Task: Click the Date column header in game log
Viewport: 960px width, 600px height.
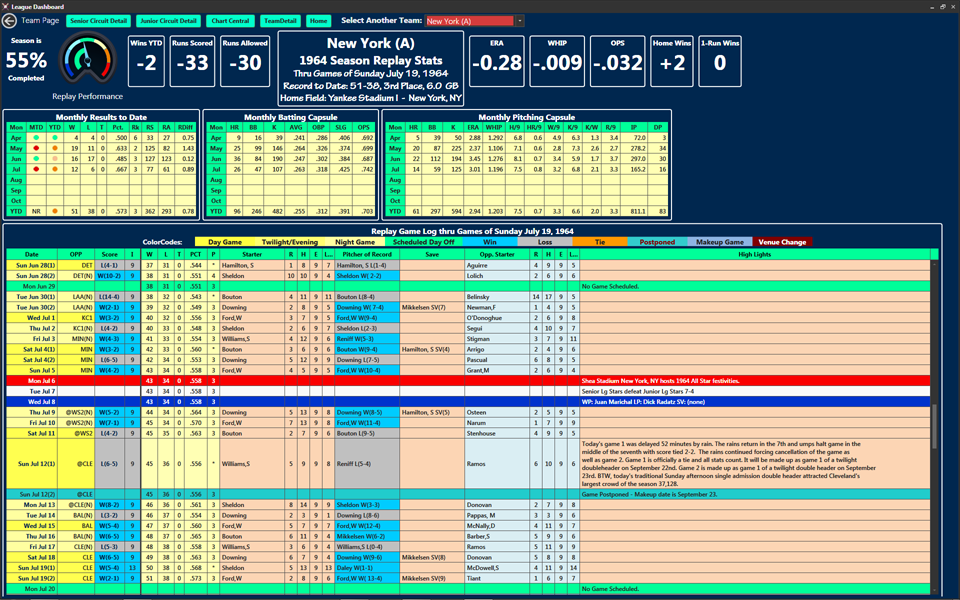Action: click(32, 254)
